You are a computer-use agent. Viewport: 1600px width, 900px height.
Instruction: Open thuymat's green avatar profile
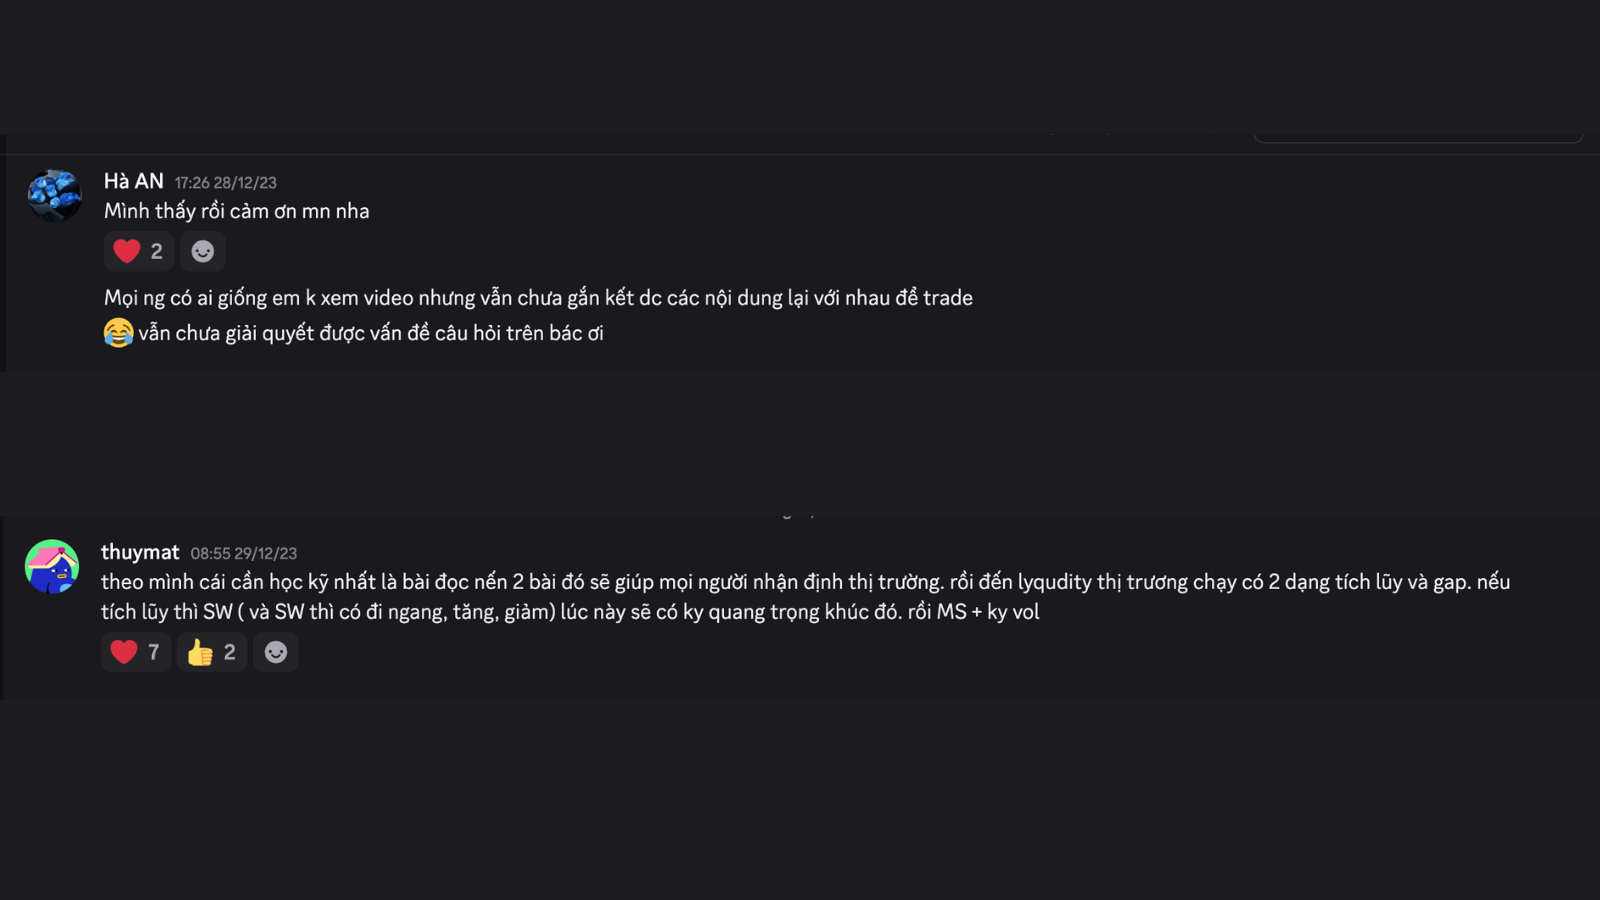(52, 566)
